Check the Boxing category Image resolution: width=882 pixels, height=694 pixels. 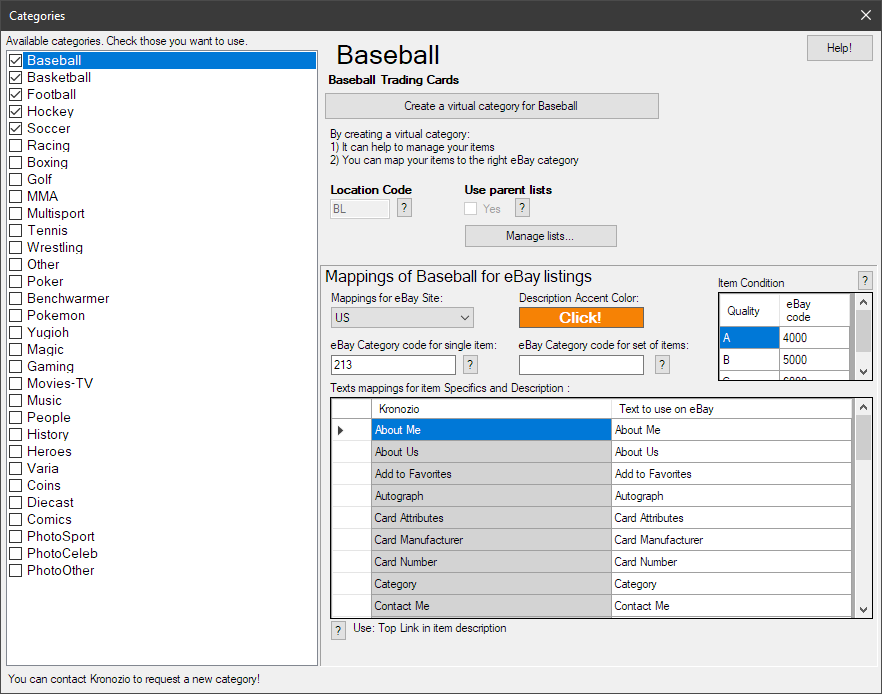pyautogui.click(x=16, y=163)
